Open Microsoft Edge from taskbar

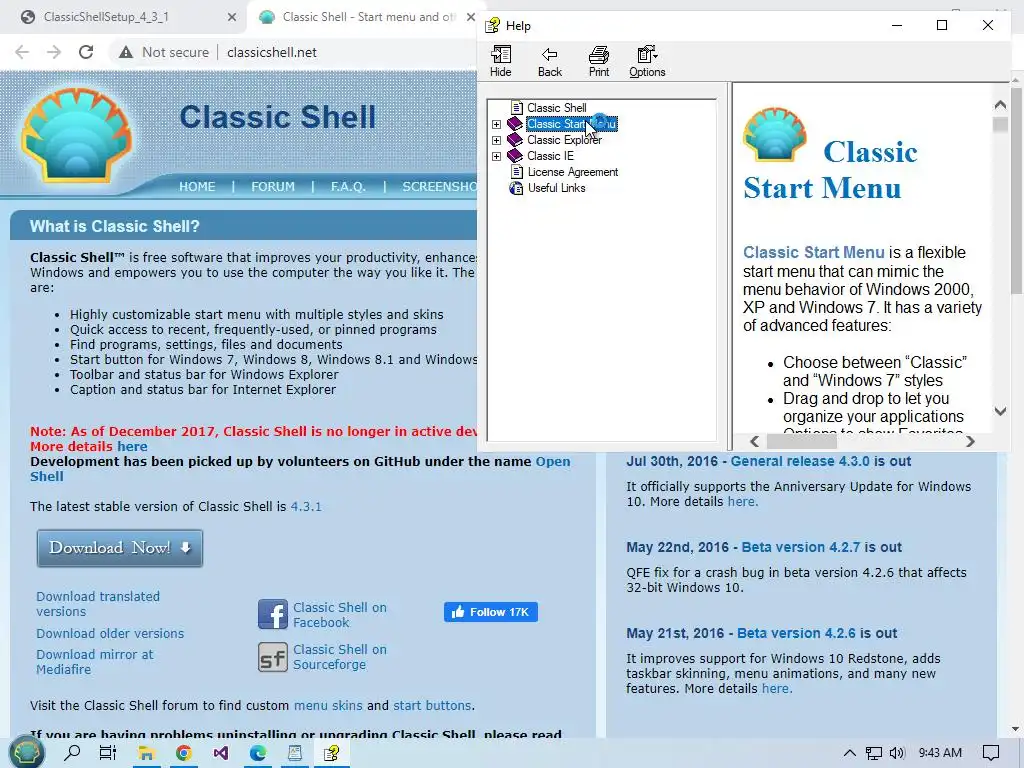258,753
